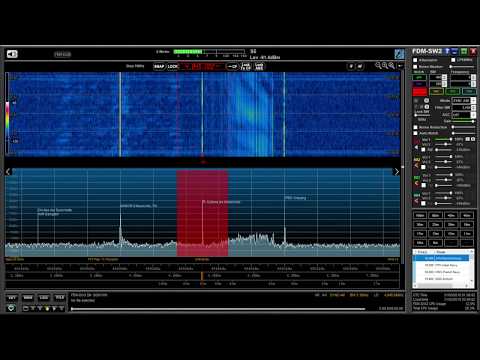The width and height of the screenshot is (480, 360).
Task: Click the LOCK button
Action: [172, 66]
